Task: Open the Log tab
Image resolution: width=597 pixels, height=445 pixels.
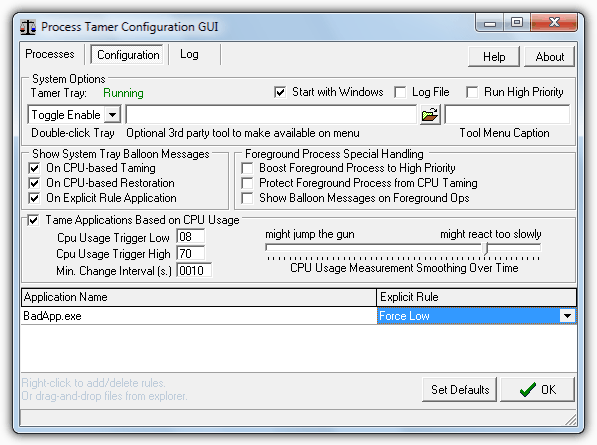Action: (189, 54)
